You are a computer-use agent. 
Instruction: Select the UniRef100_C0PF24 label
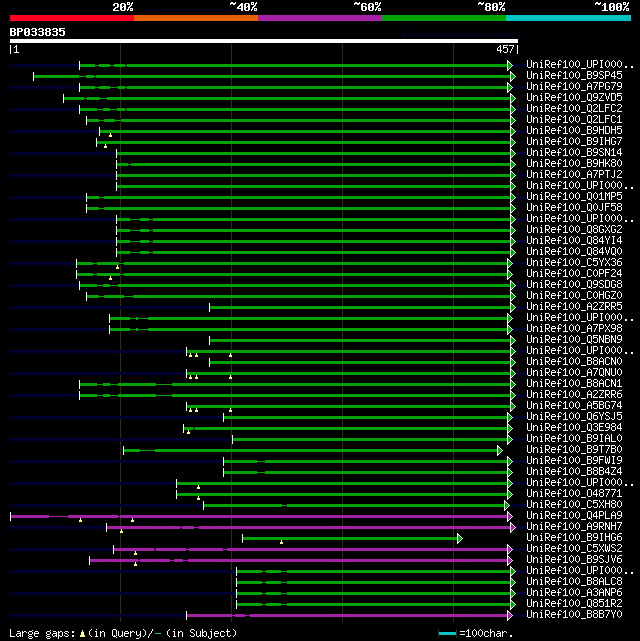tap(574, 273)
